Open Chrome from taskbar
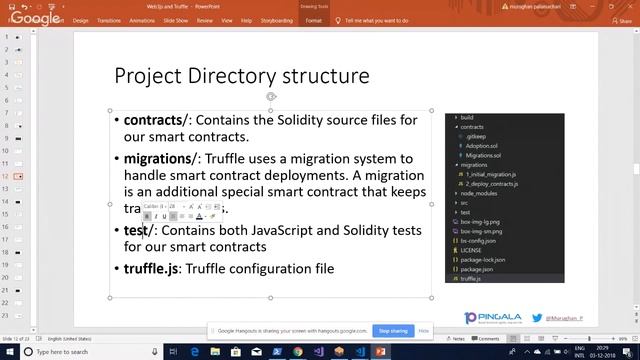Screen dimensions: 640x360 pos(298,351)
